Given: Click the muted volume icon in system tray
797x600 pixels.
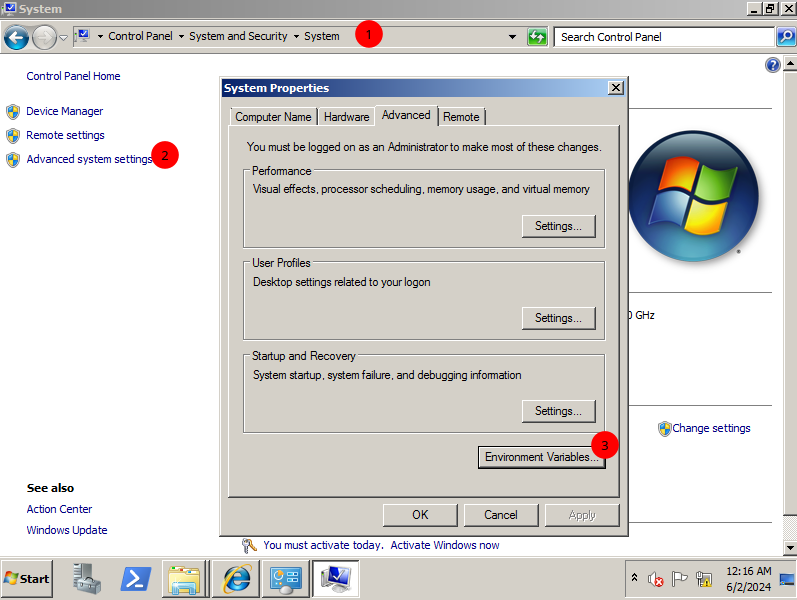Looking at the screenshot, I should 656,579.
